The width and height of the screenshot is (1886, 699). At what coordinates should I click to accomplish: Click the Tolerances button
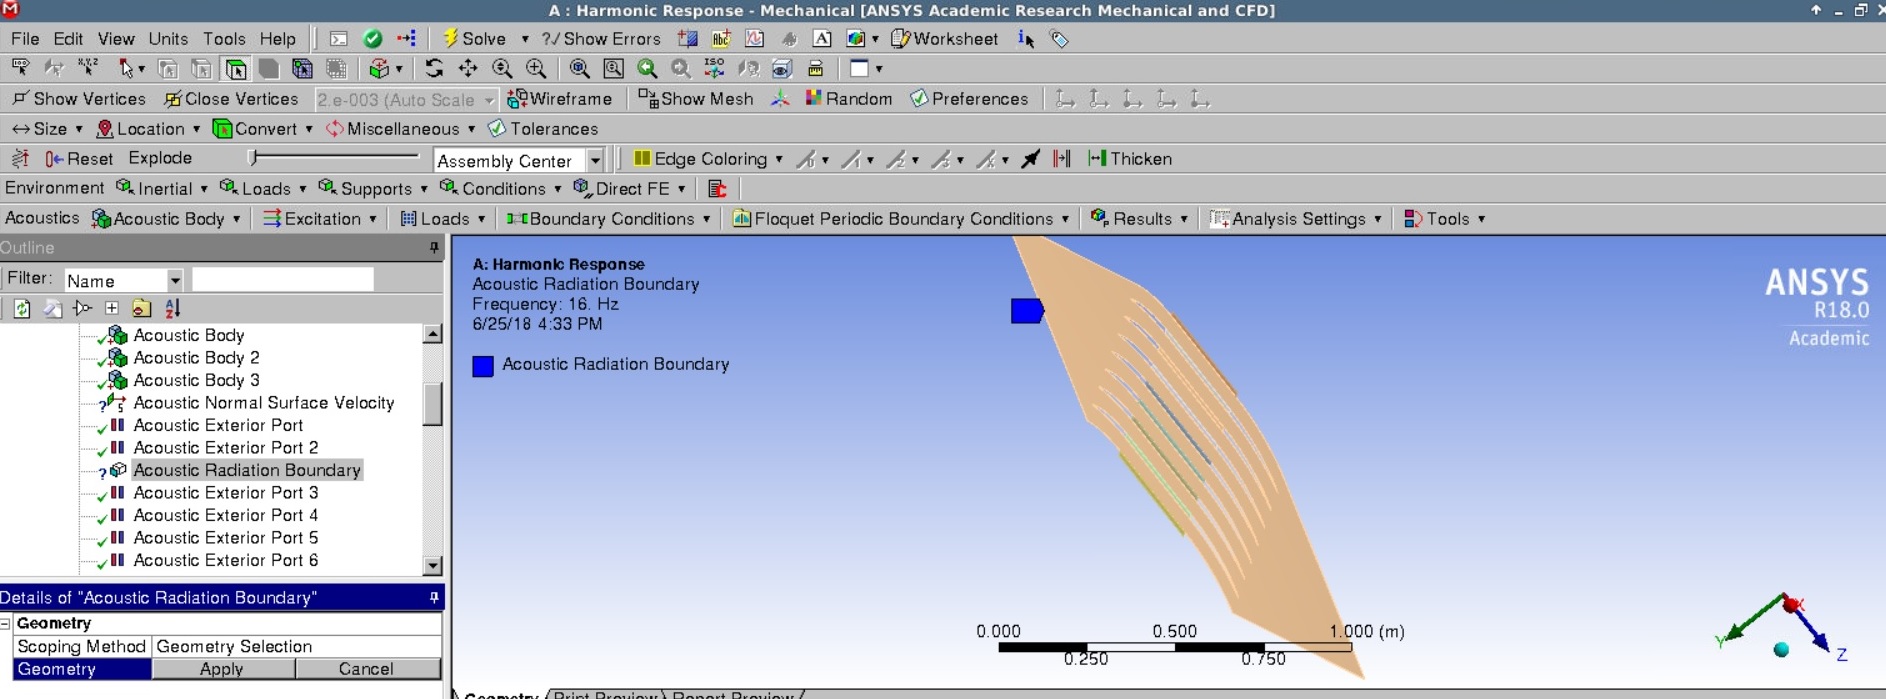543,129
